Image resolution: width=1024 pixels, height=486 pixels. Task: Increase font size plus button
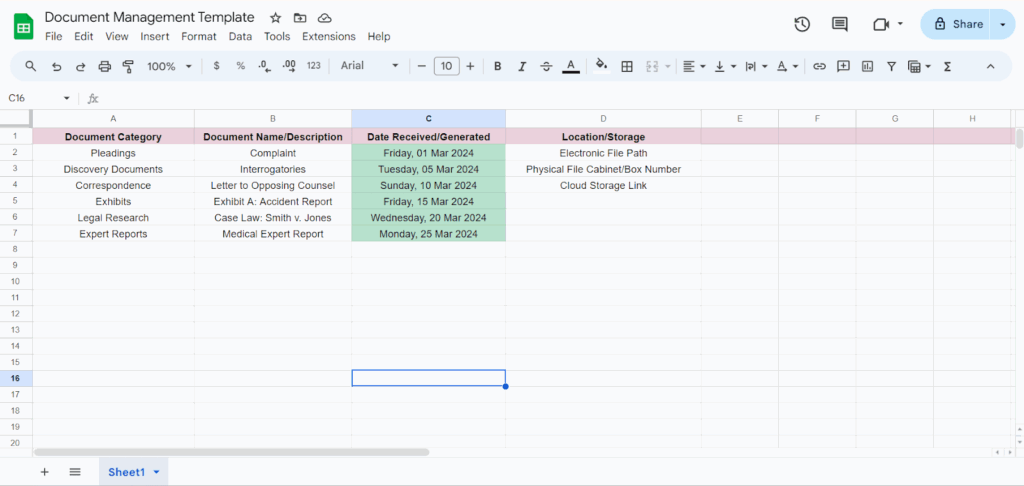click(470, 66)
